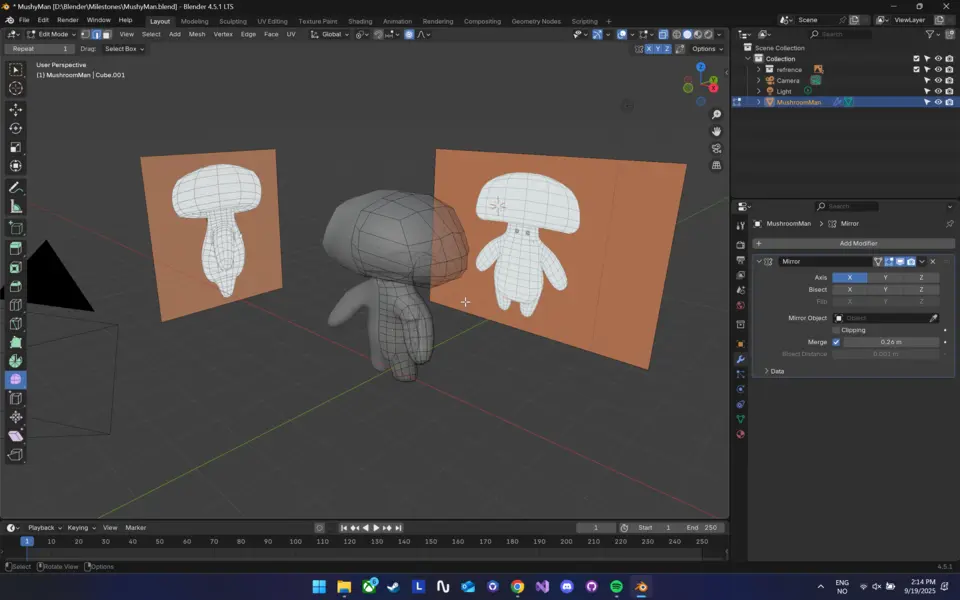Click the Add Modifier button
960x600 pixels.
click(x=853, y=243)
